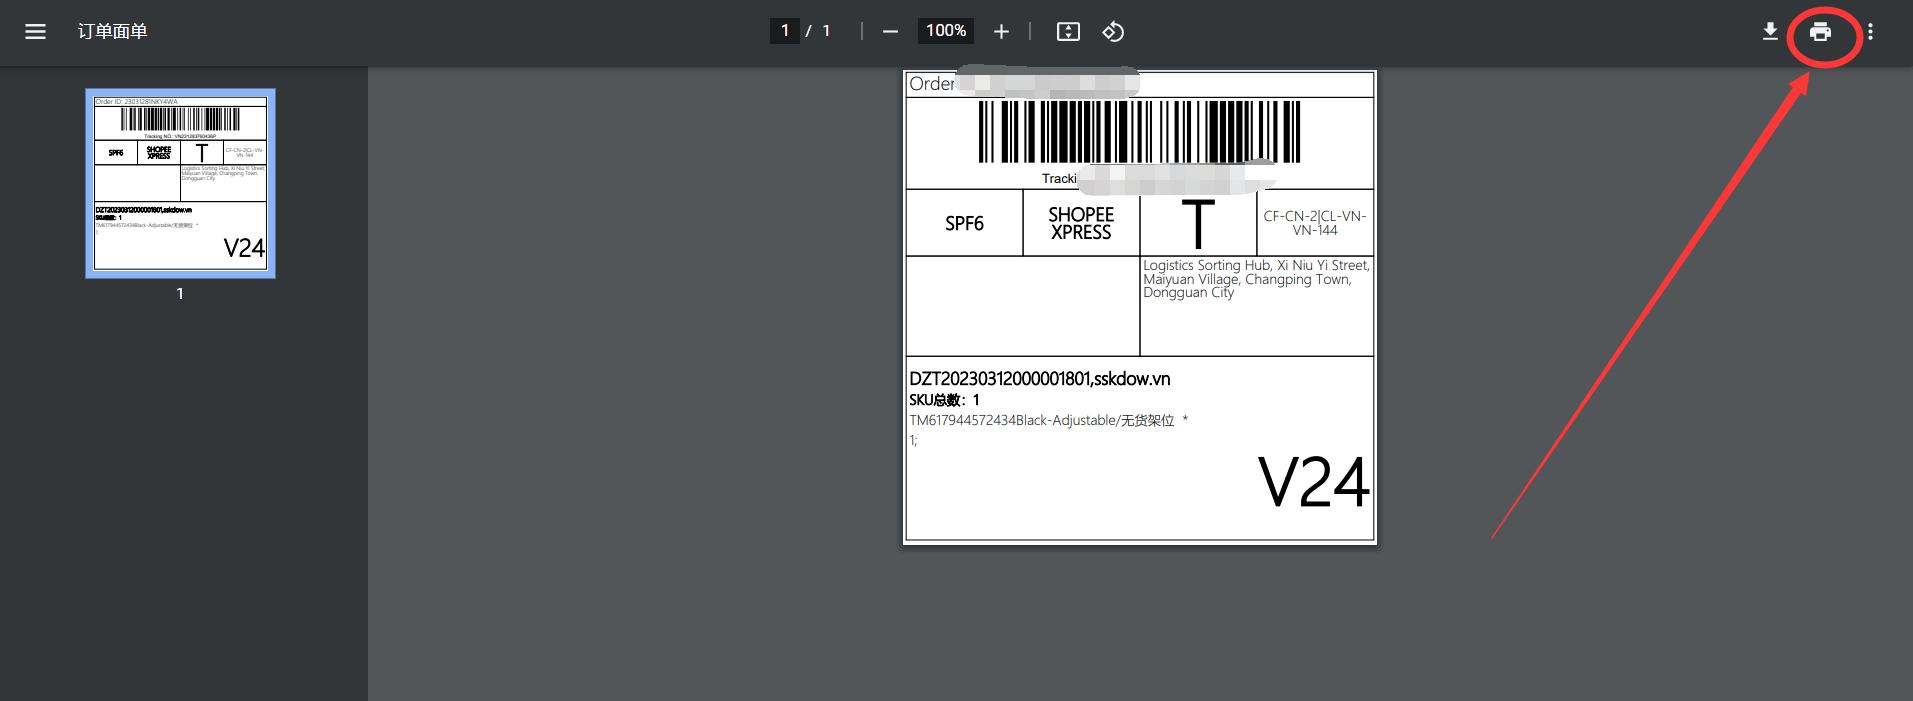
Task: Click the zoom out minus button
Action: [x=890, y=32]
